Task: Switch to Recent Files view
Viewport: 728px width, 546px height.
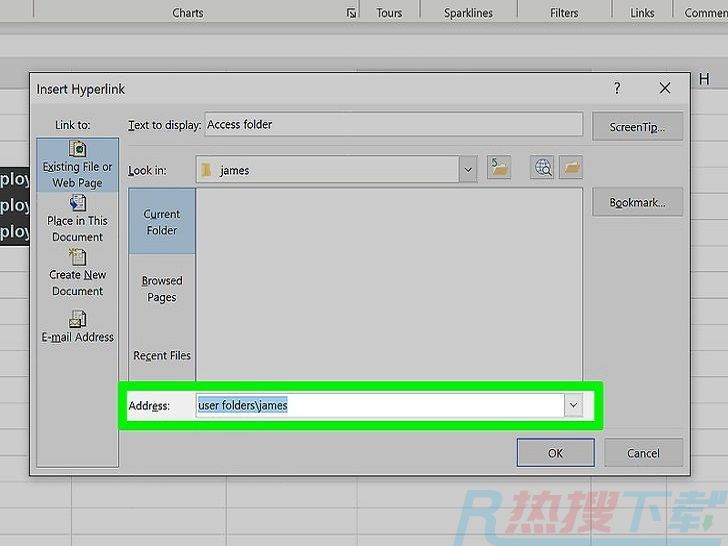Action: pyautogui.click(x=162, y=355)
